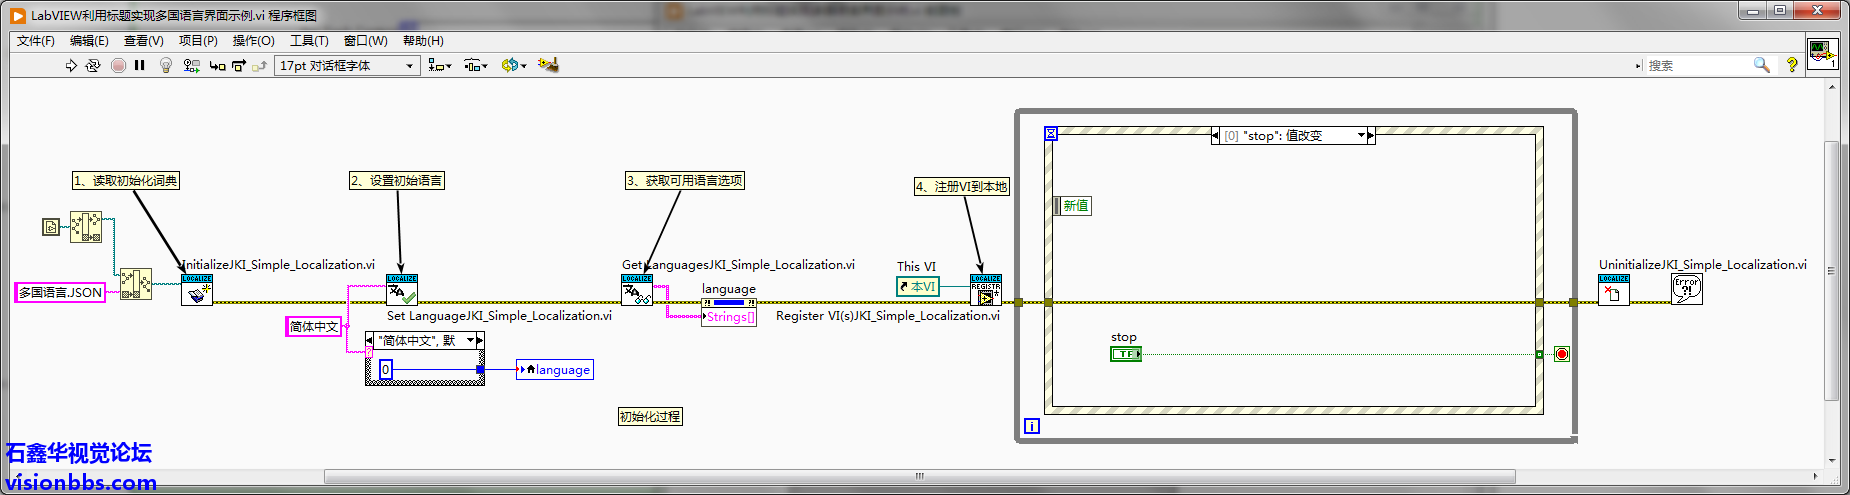The width and height of the screenshot is (1850, 495).
Task: Click the search magnifier icon
Action: pyautogui.click(x=1762, y=65)
